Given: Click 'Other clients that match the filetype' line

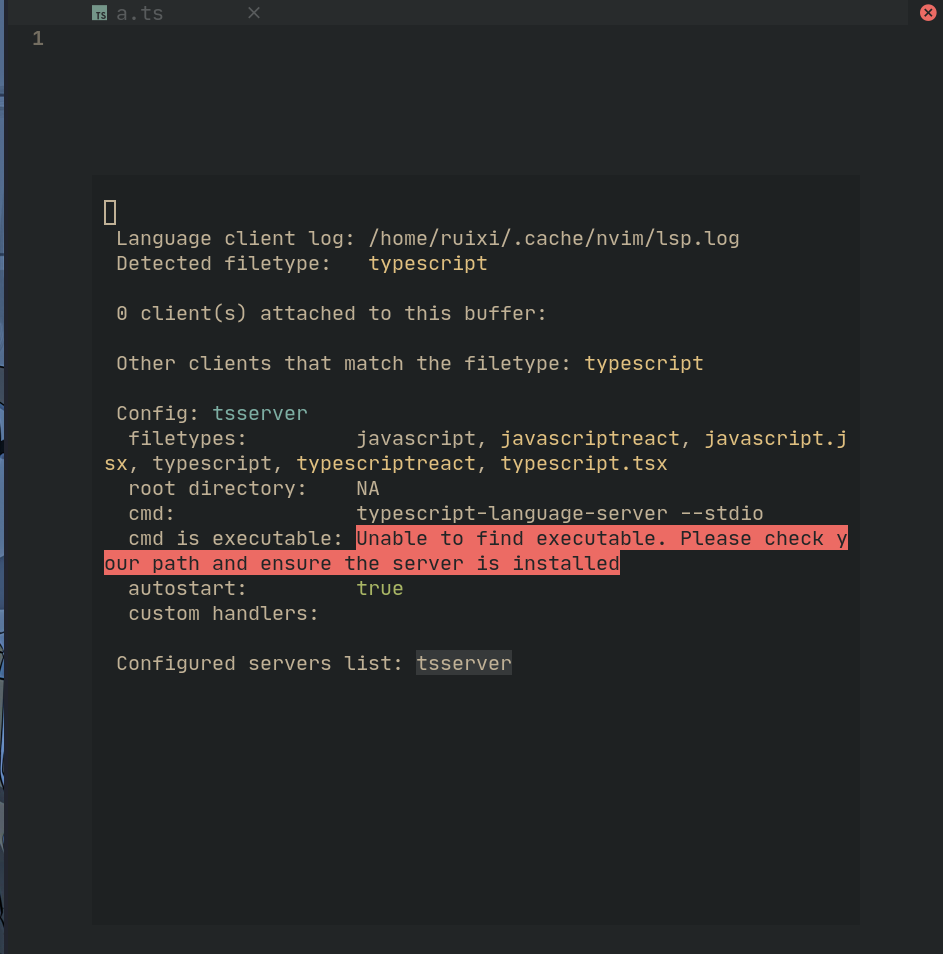Looking at the screenshot, I should click(410, 363).
